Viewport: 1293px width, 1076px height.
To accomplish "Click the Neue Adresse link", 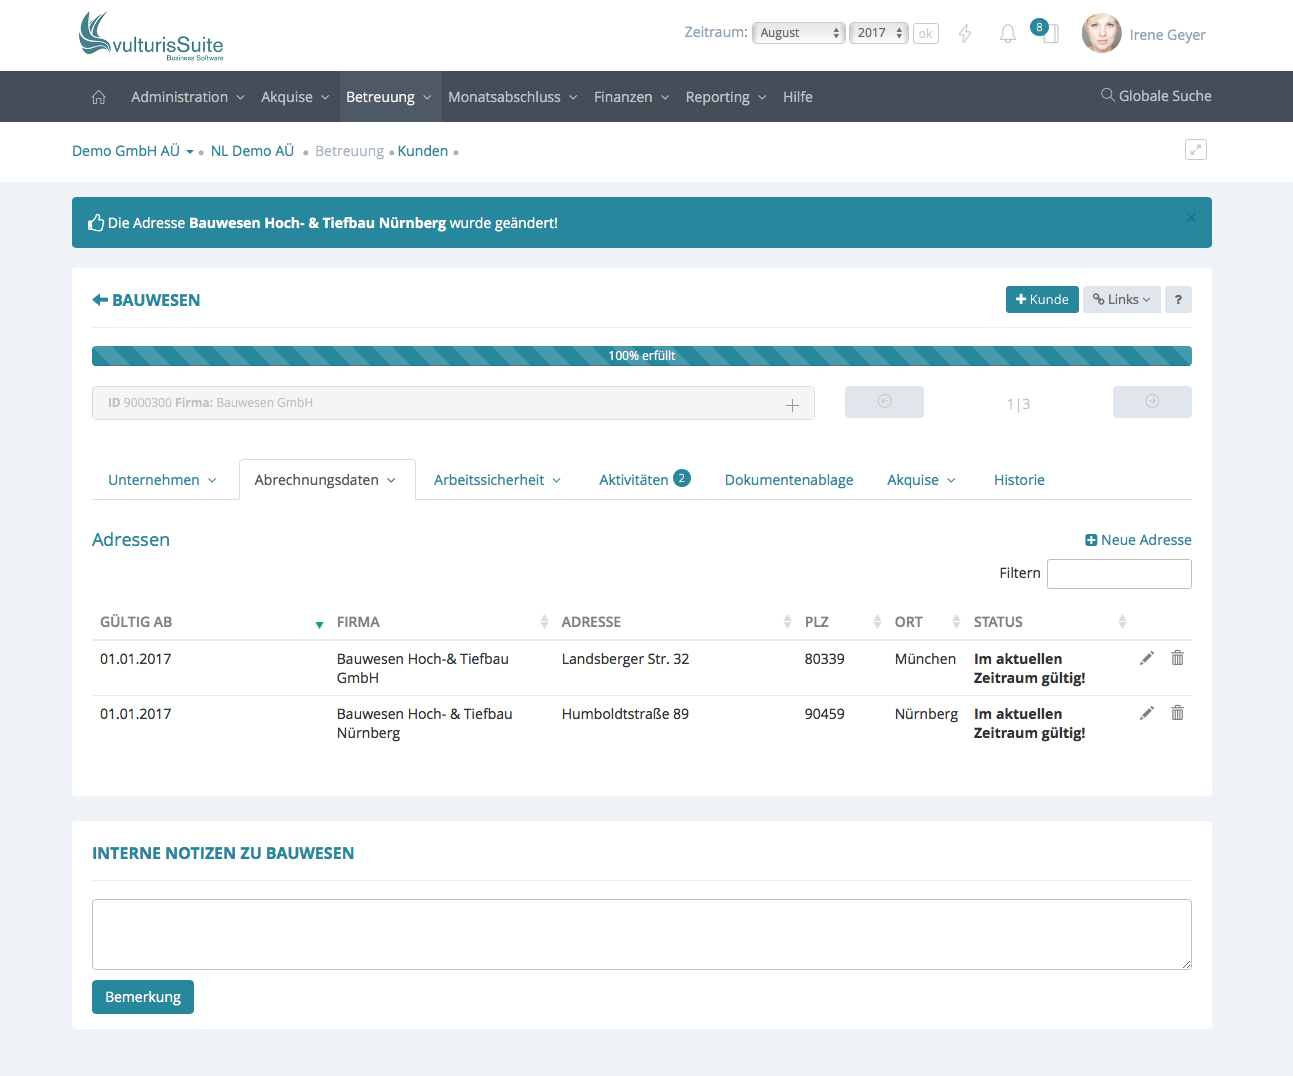I will pos(1138,540).
